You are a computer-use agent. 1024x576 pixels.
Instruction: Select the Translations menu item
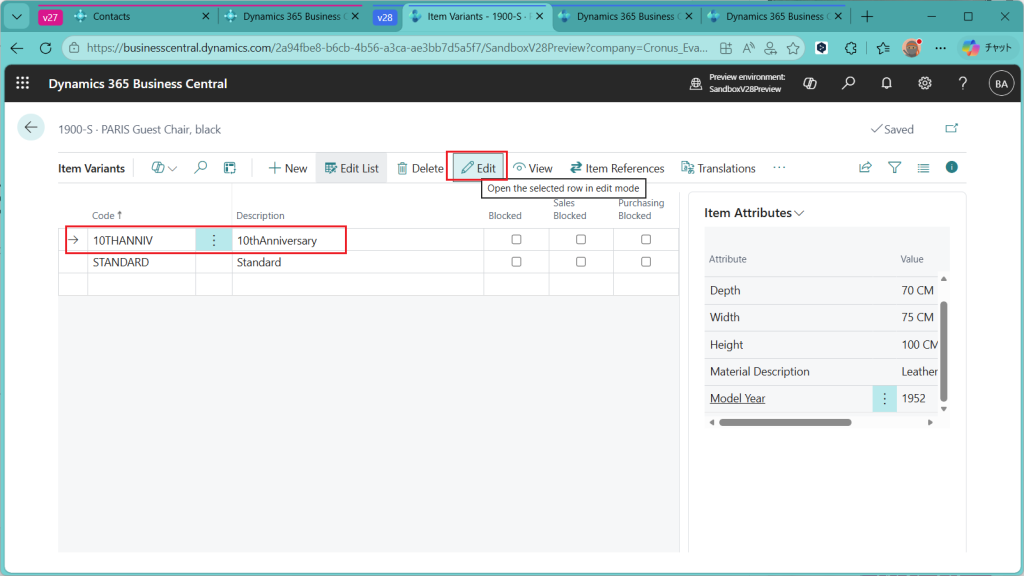click(718, 168)
